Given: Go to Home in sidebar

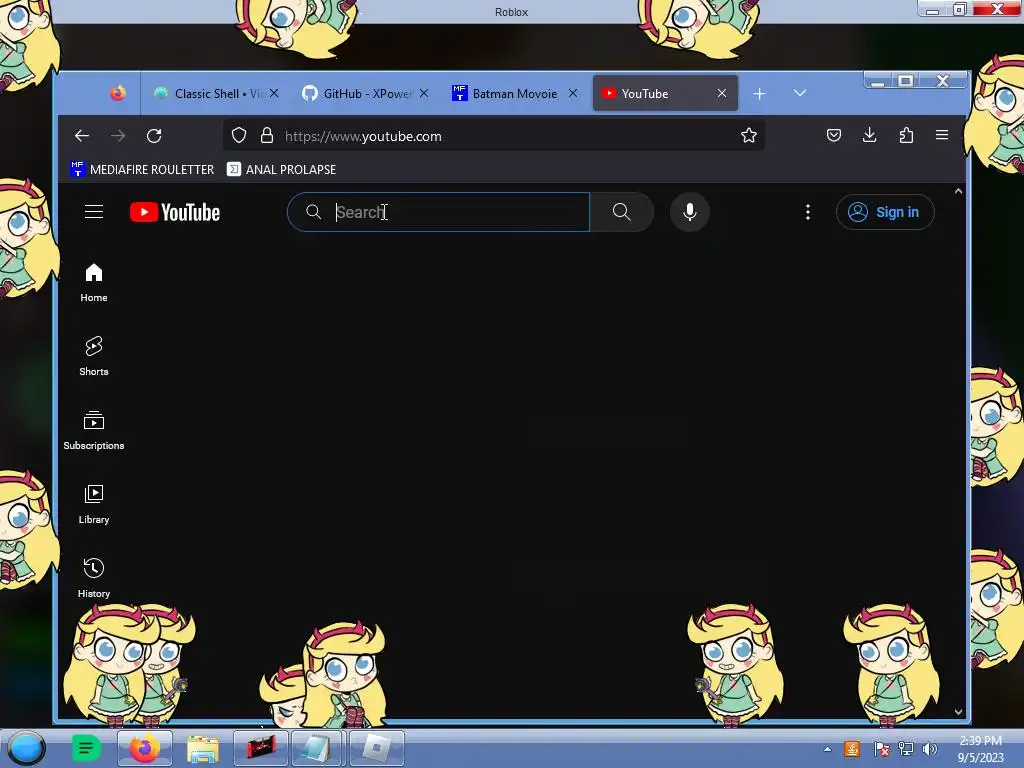Looking at the screenshot, I should (x=94, y=283).
